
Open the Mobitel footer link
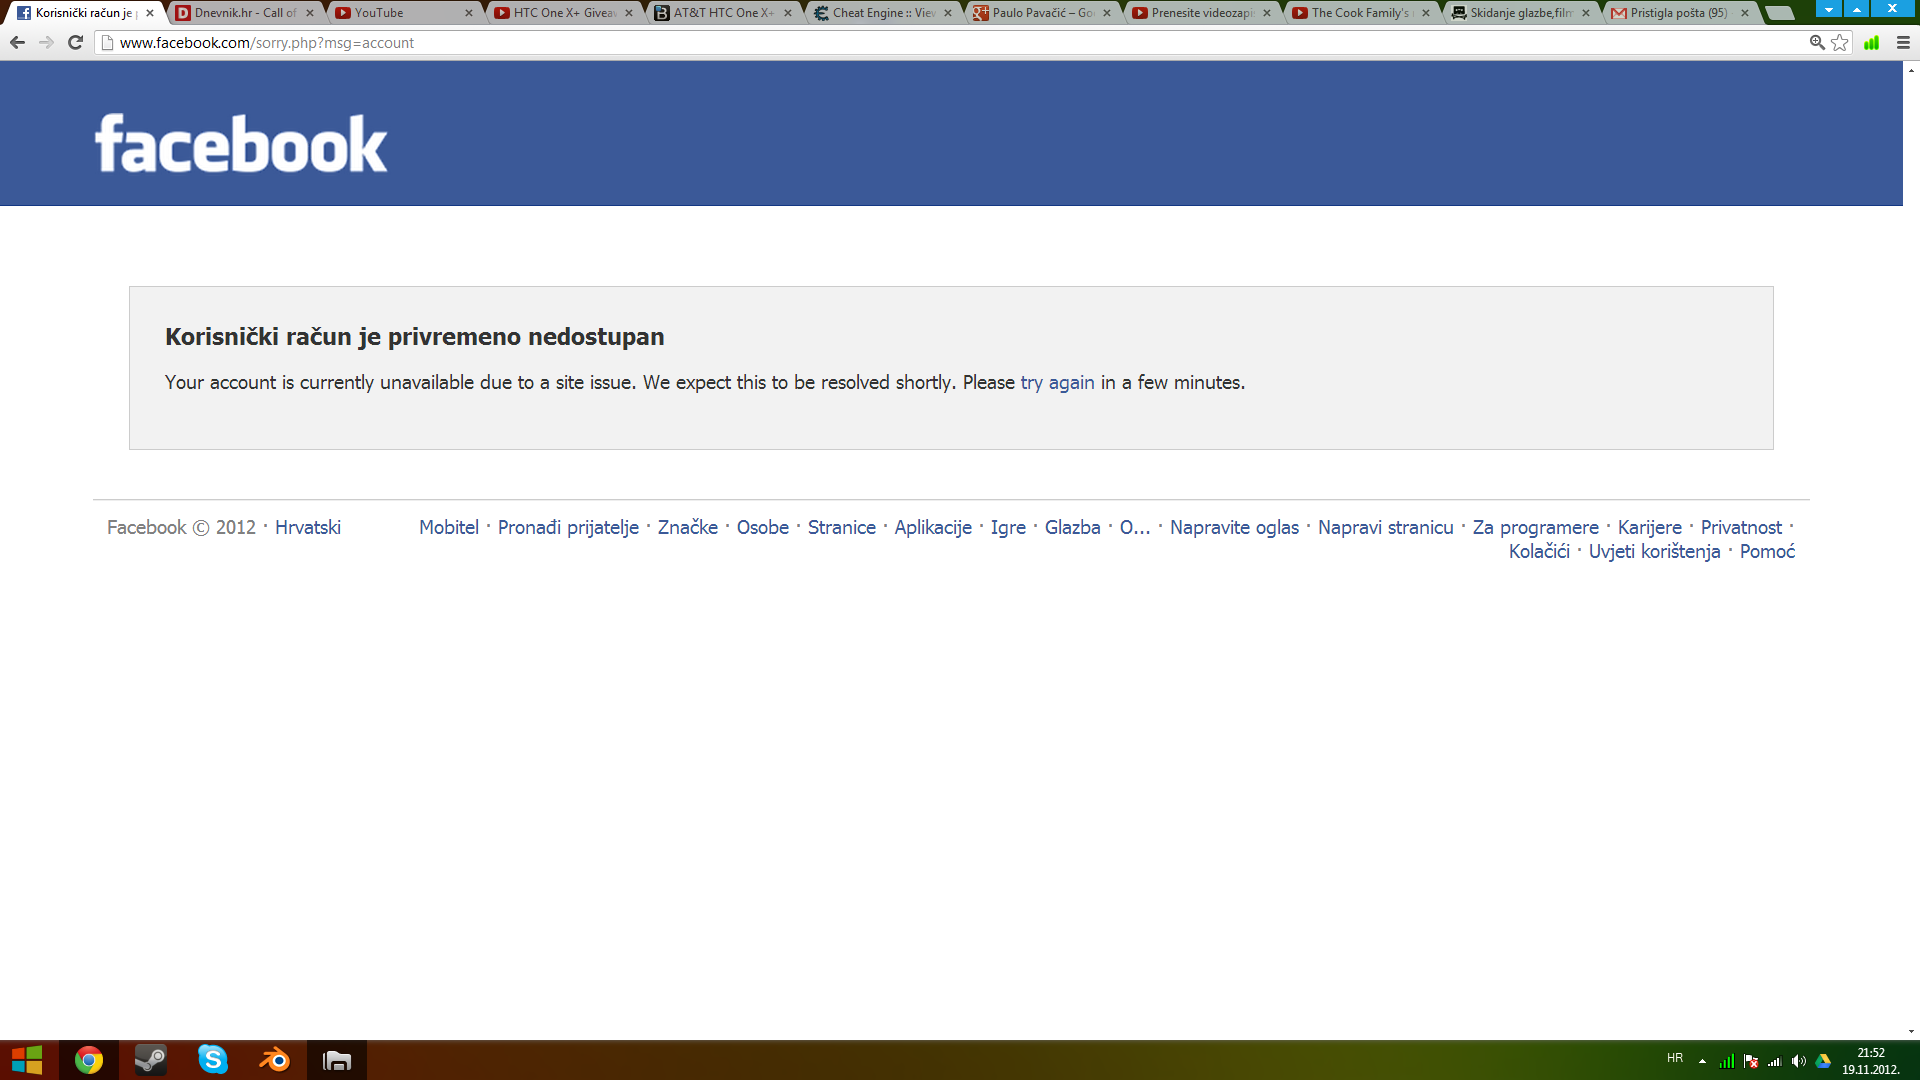(449, 527)
